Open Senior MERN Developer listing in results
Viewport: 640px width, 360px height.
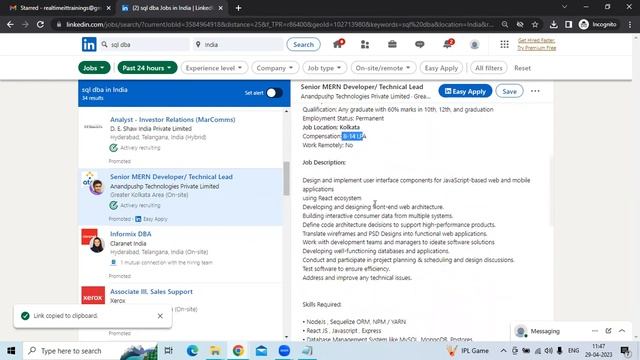tap(171, 177)
